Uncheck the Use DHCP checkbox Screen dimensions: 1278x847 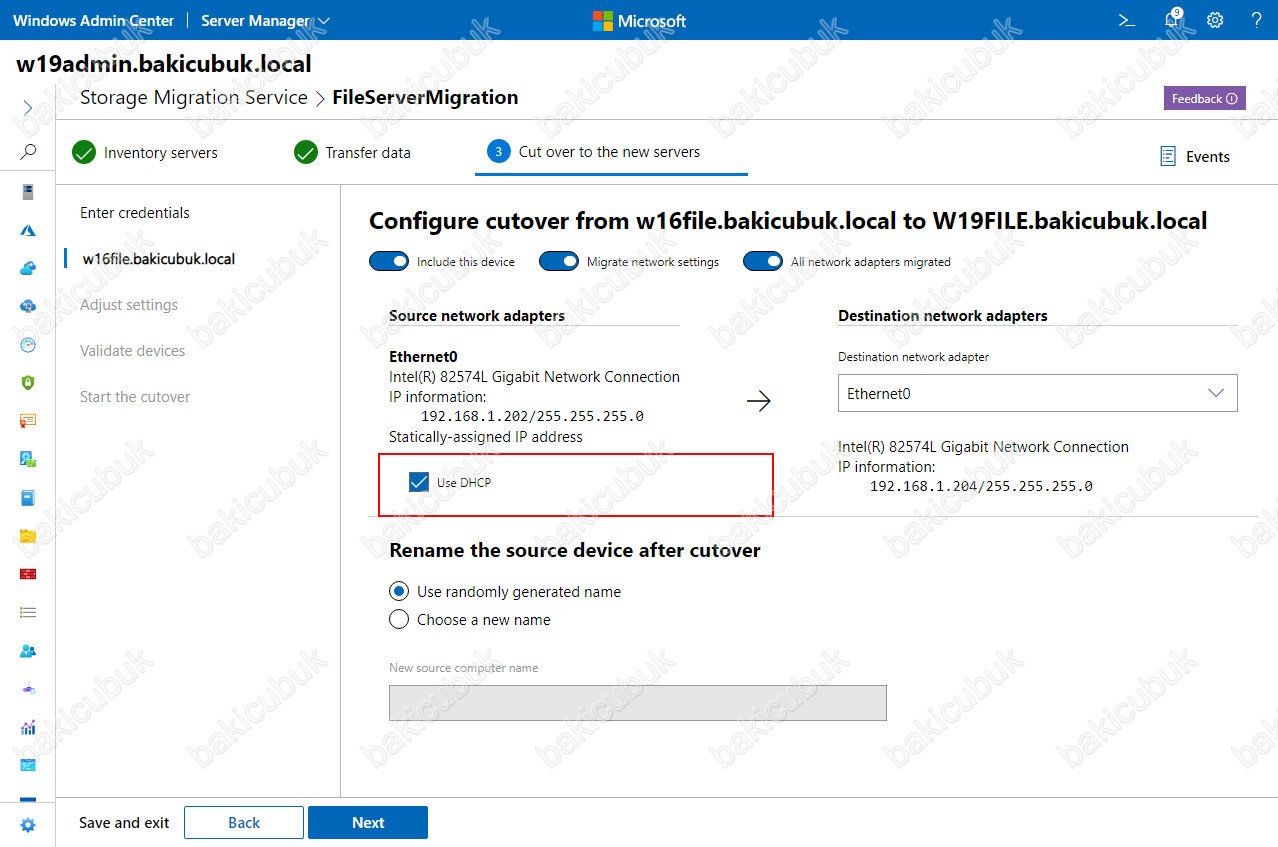[419, 483]
